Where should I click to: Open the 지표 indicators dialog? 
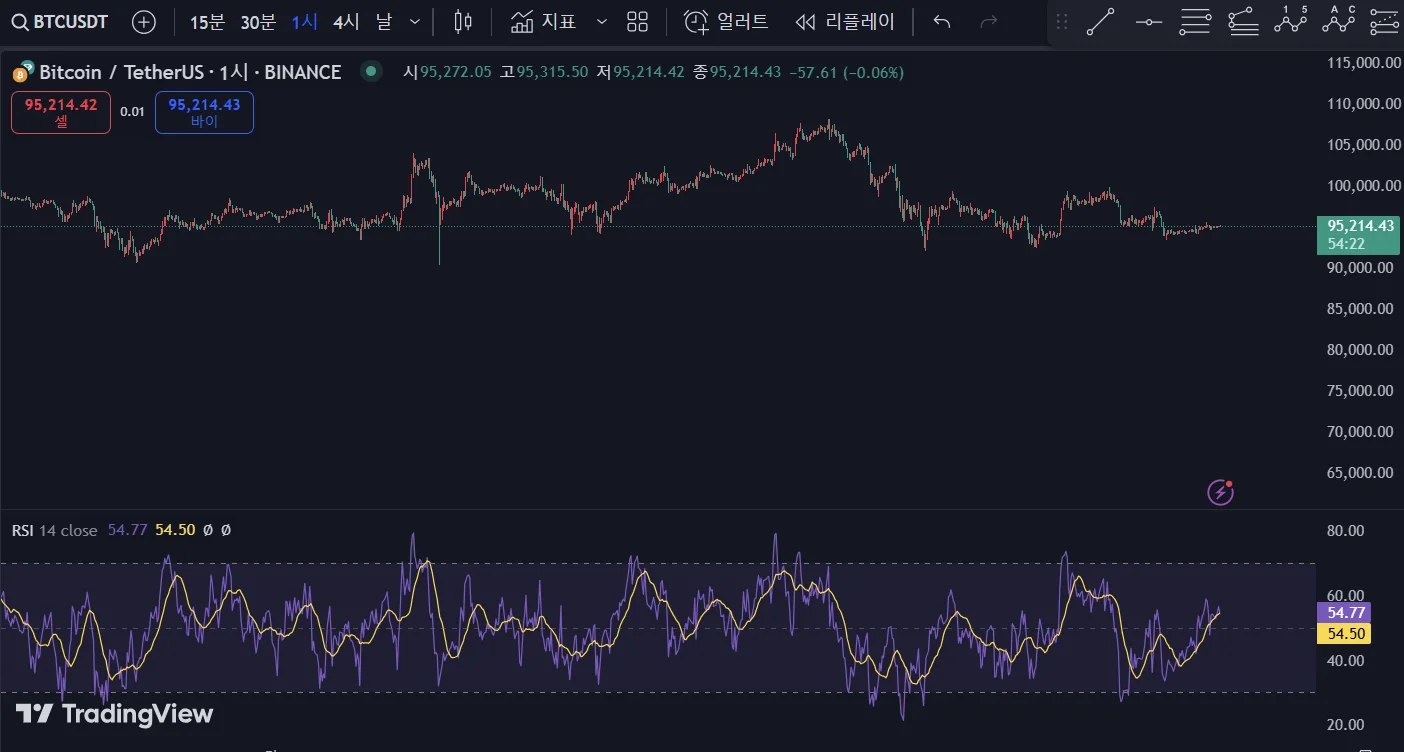pyautogui.click(x=543, y=22)
